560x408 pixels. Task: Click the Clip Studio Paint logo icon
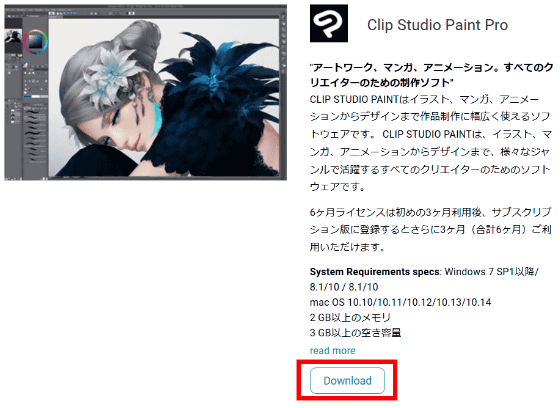329,23
